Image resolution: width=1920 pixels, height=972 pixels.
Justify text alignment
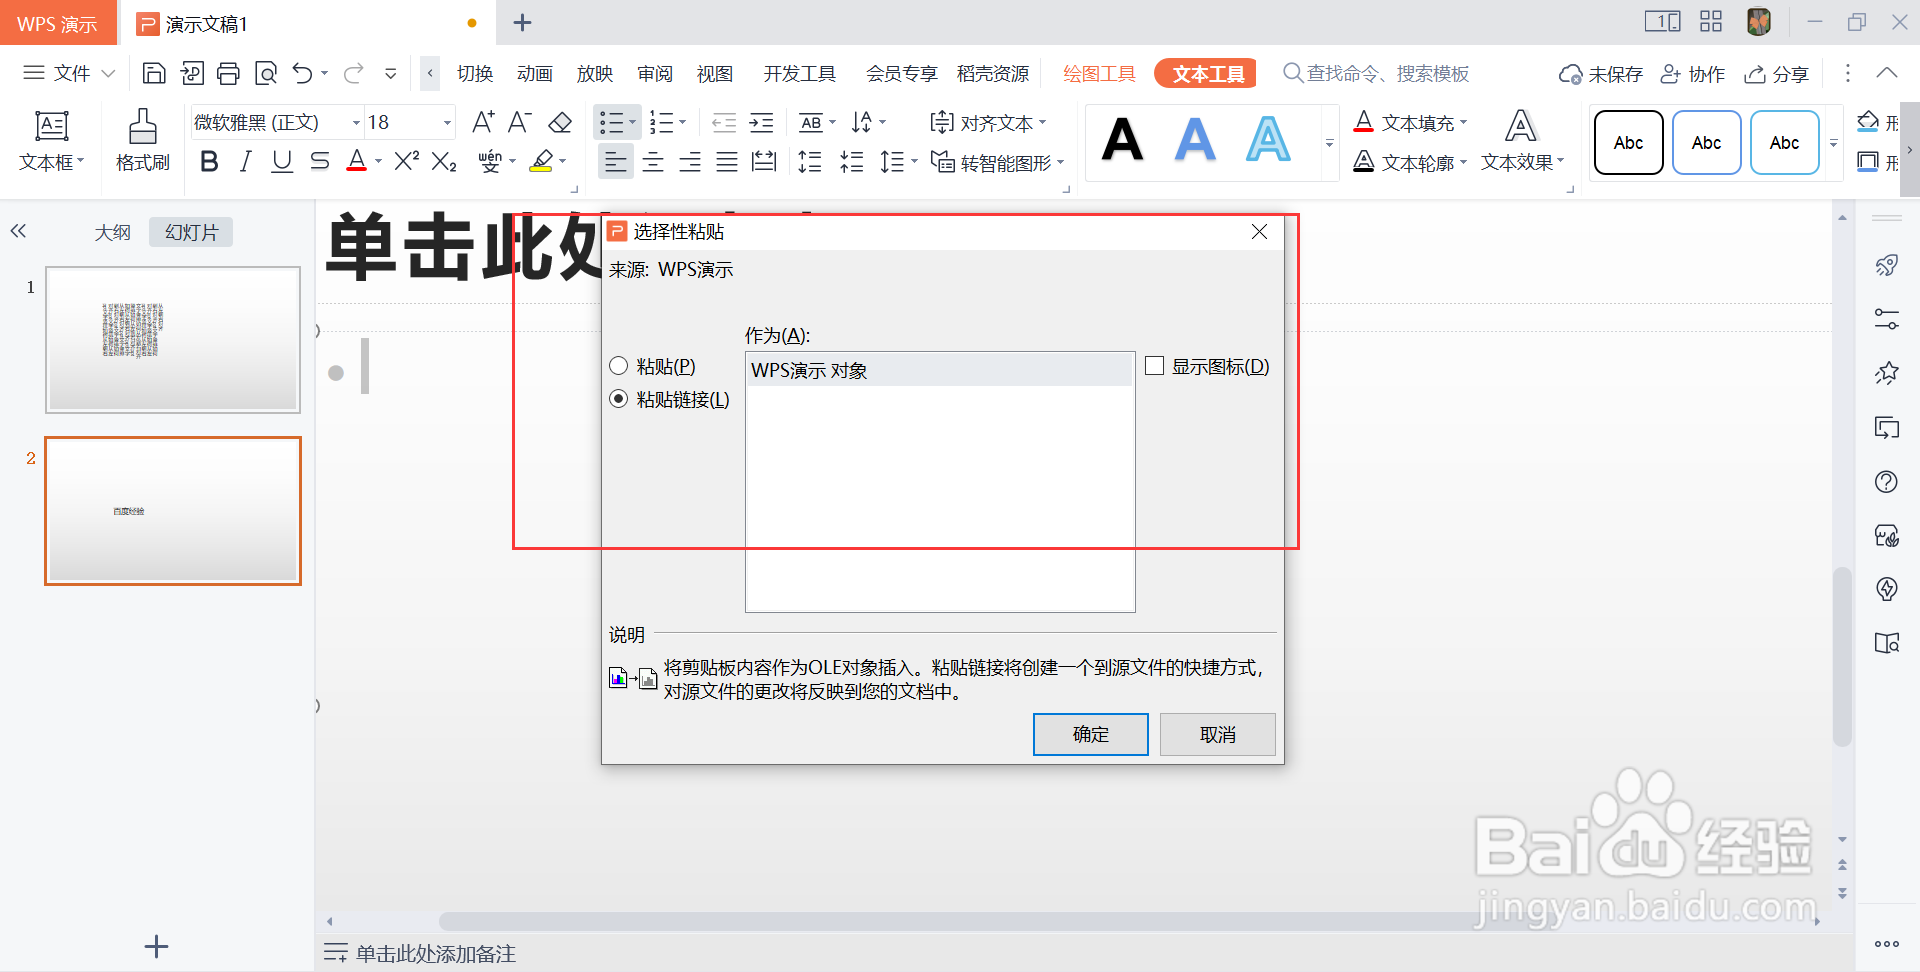(x=727, y=161)
